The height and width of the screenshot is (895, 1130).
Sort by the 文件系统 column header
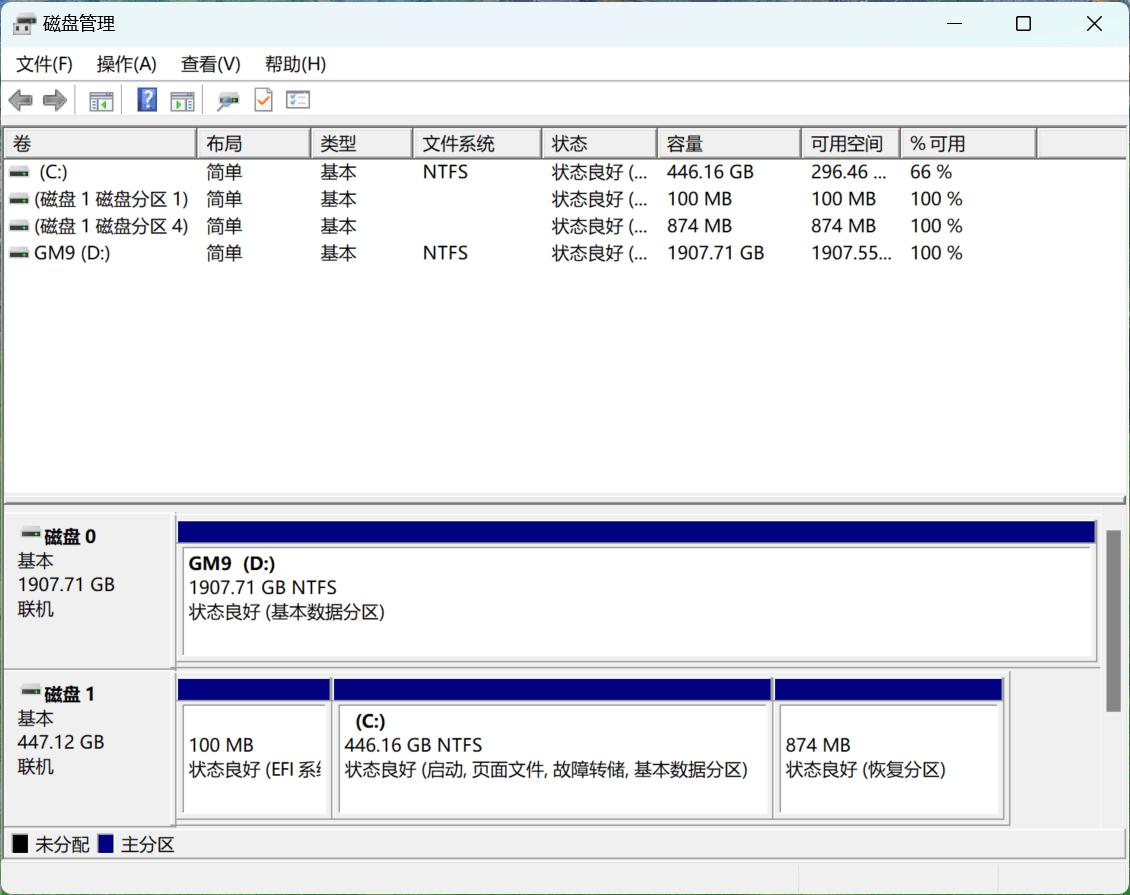pyautogui.click(x=475, y=144)
